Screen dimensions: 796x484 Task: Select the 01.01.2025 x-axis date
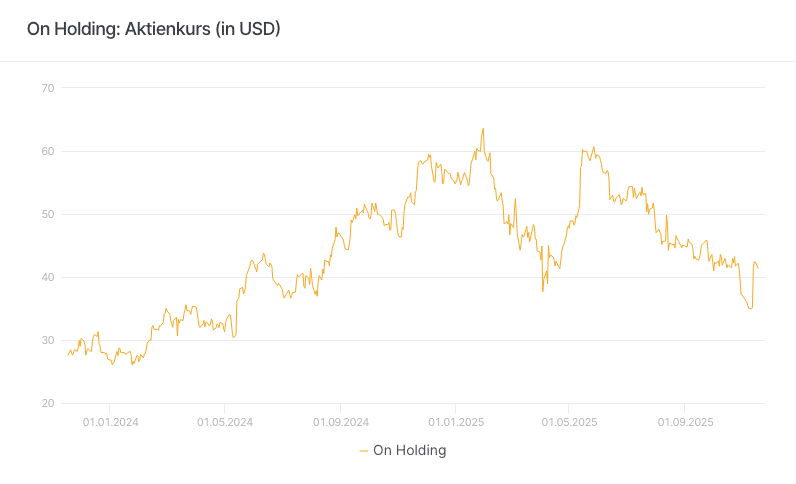pos(455,422)
